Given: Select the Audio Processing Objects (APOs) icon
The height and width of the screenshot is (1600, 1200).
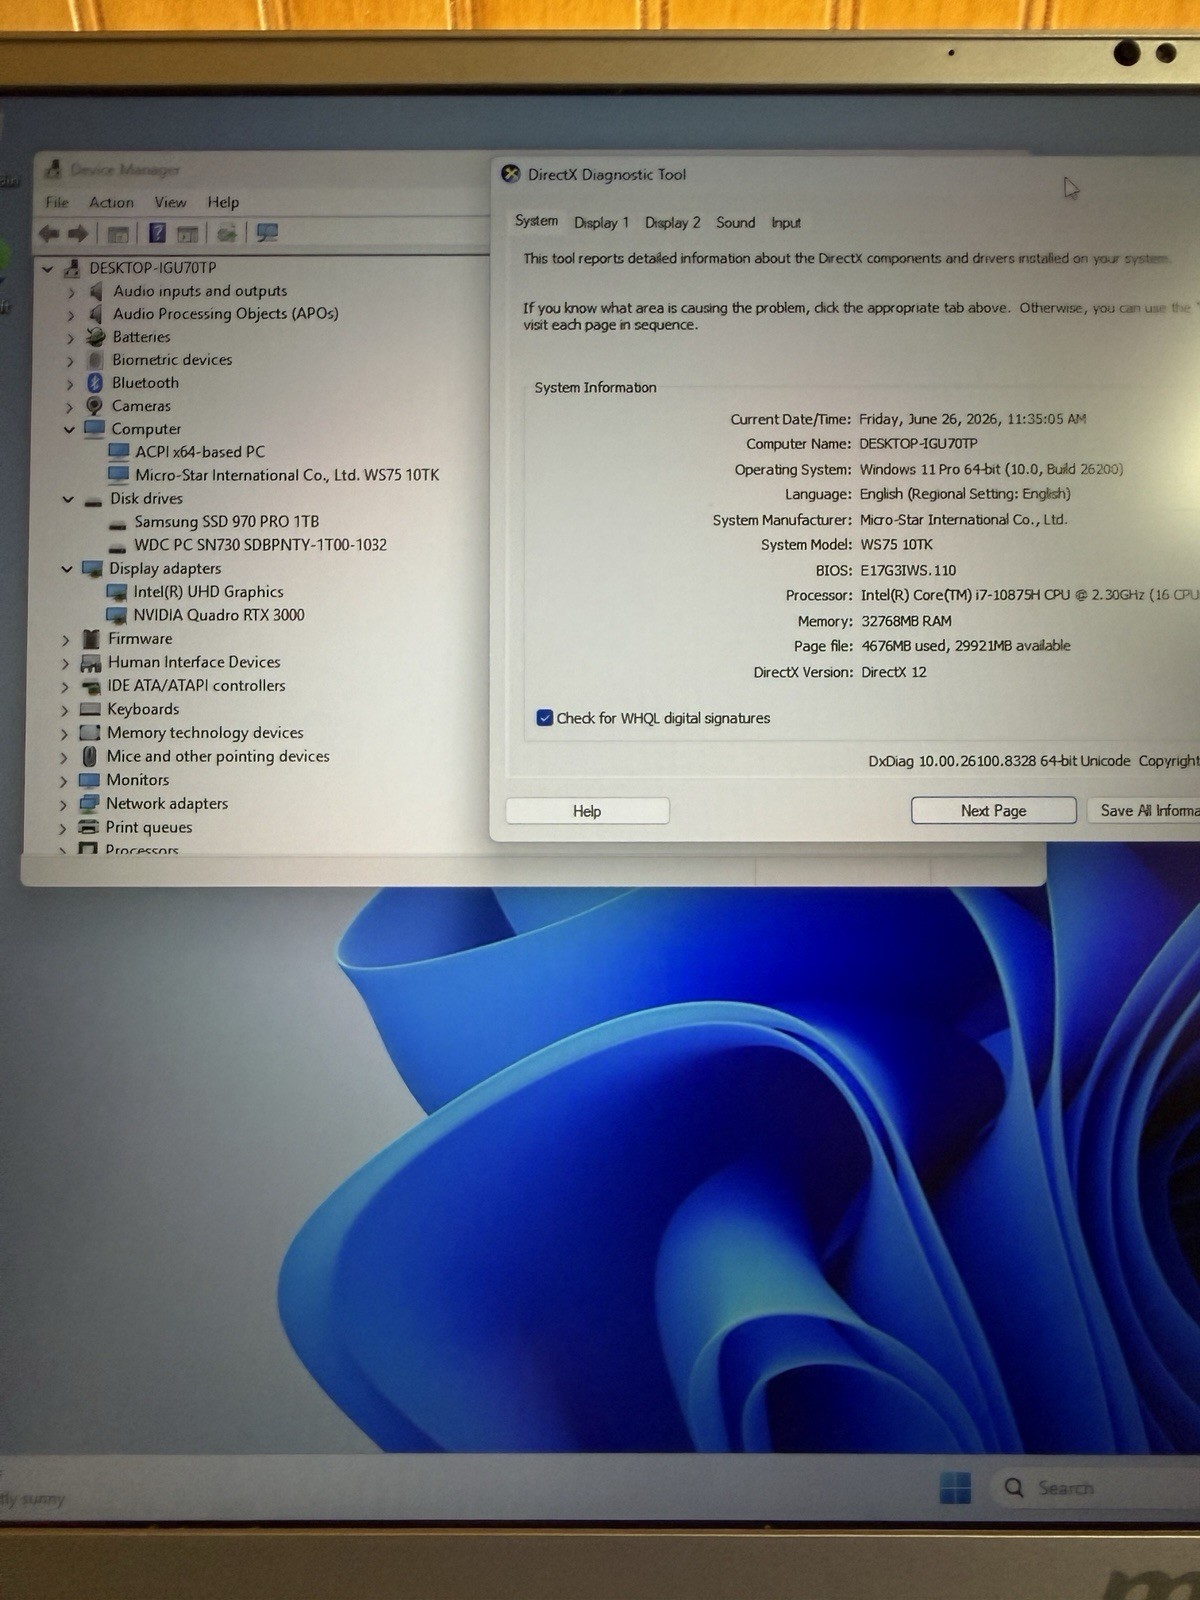Looking at the screenshot, I should [96, 314].
